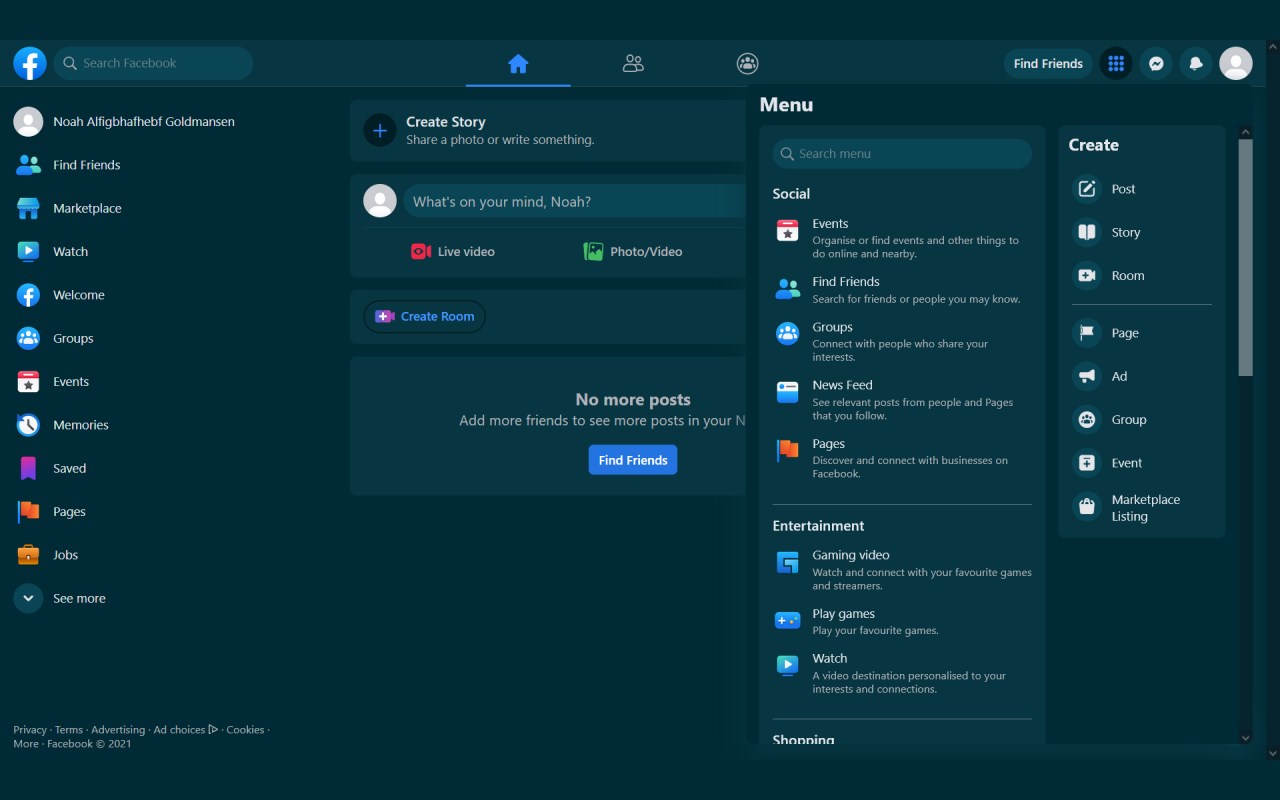Screen dimensions: 1280x800
Task: Click the Create Room button
Action: pyautogui.click(x=424, y=316)
